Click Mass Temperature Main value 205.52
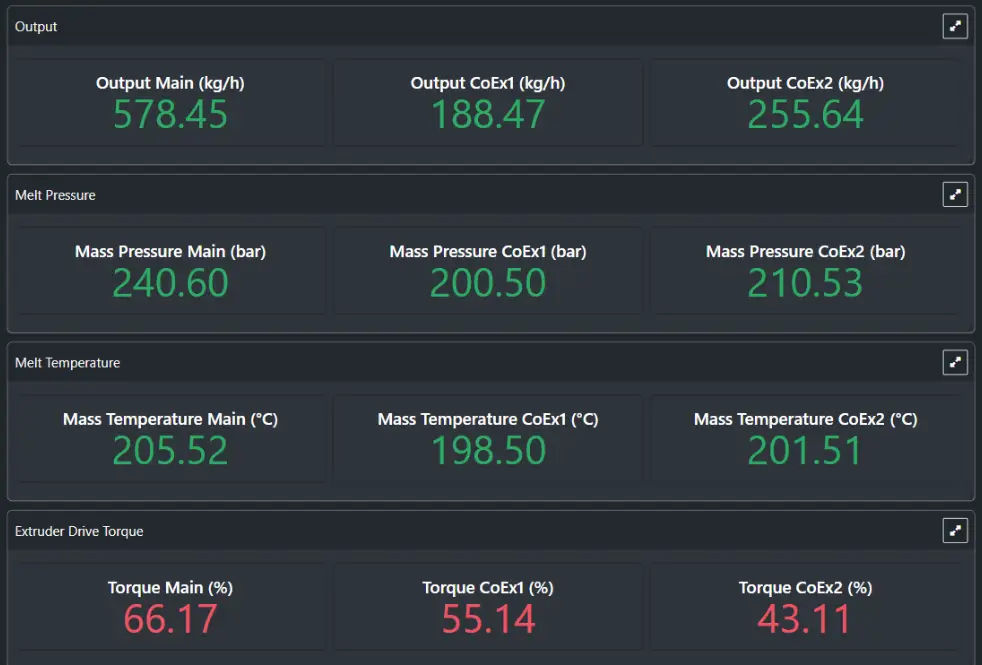 (x=170, y=451)
